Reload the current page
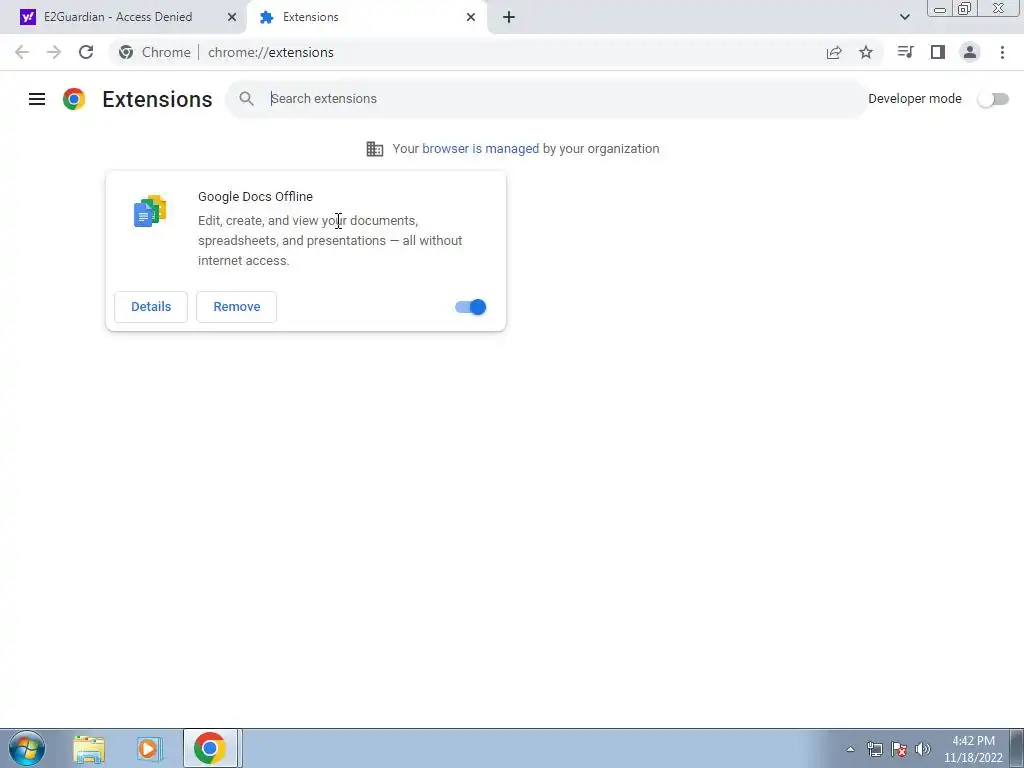This screenshot has width=1024, height=768. (x=86, y=52)
